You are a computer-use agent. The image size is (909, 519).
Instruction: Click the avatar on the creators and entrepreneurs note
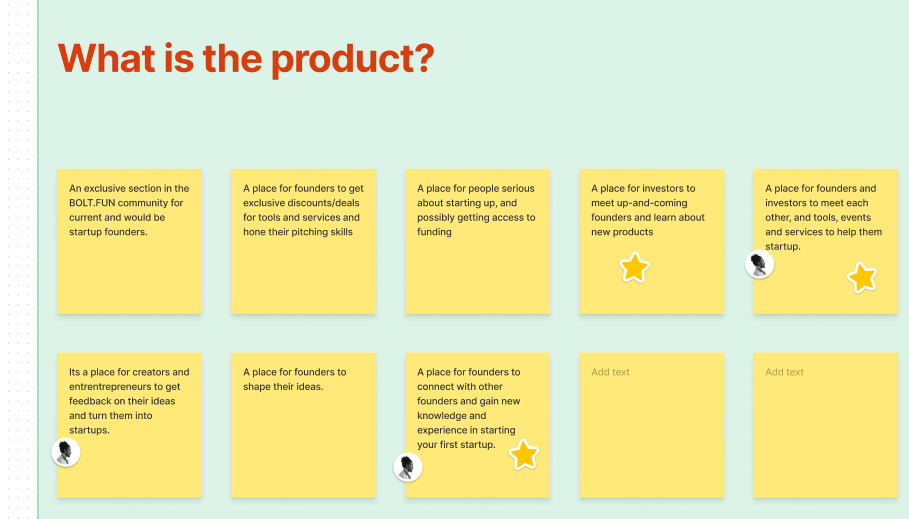66,452
